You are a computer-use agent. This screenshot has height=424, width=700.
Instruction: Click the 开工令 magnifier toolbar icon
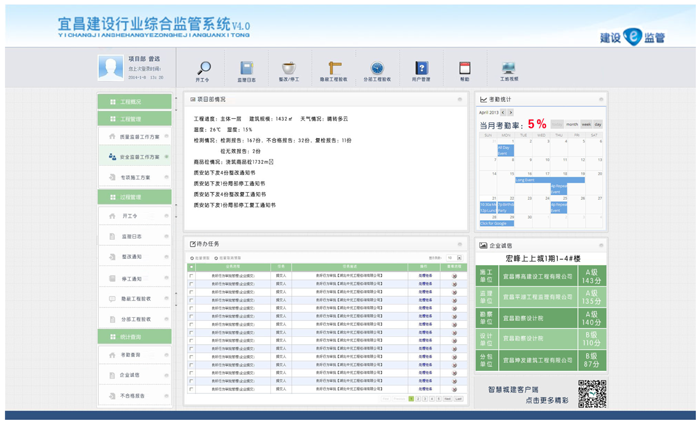(202, 68)
